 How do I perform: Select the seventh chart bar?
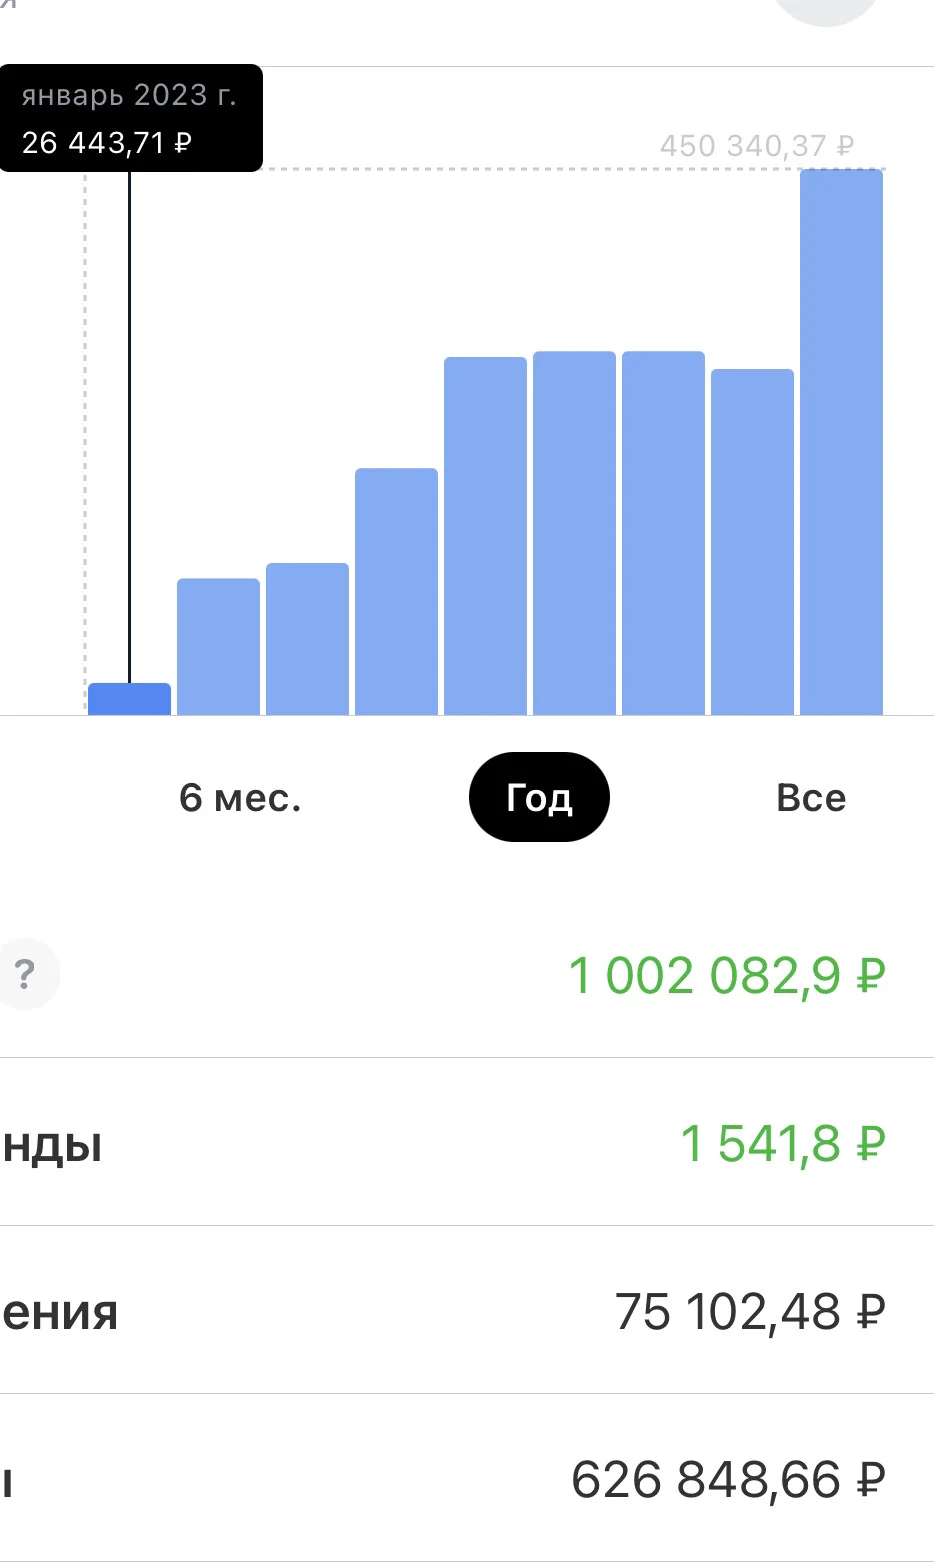(x=664, y=533)
